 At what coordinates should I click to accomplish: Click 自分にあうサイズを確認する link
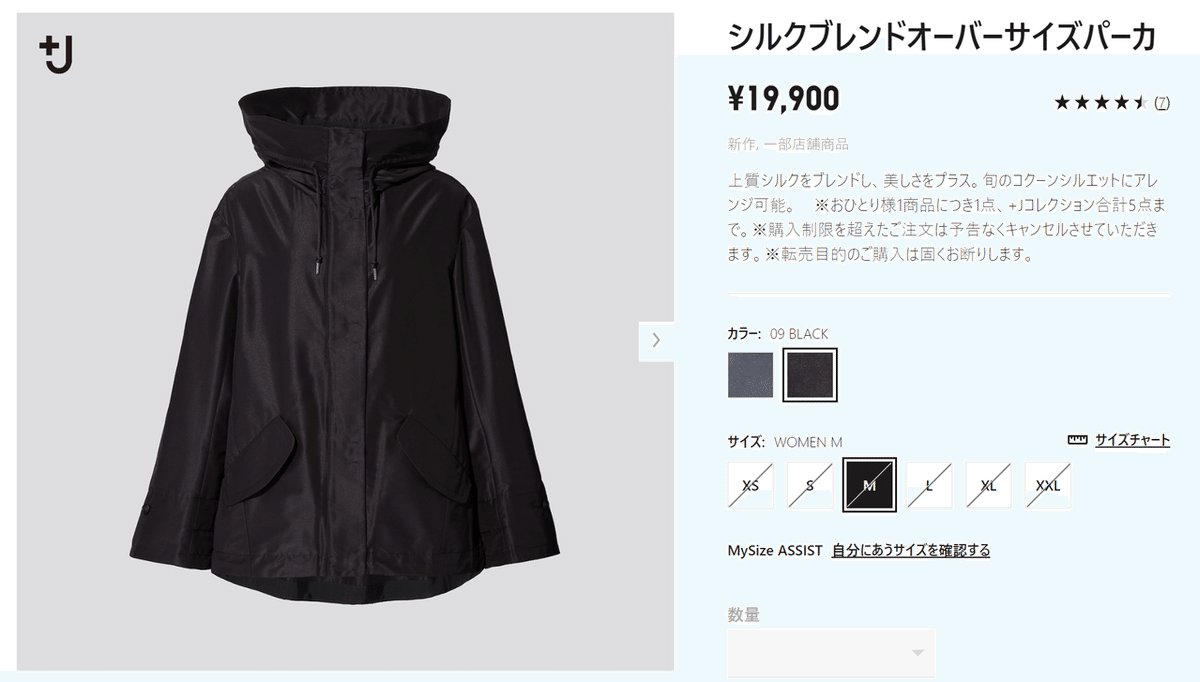coord(911,550)
